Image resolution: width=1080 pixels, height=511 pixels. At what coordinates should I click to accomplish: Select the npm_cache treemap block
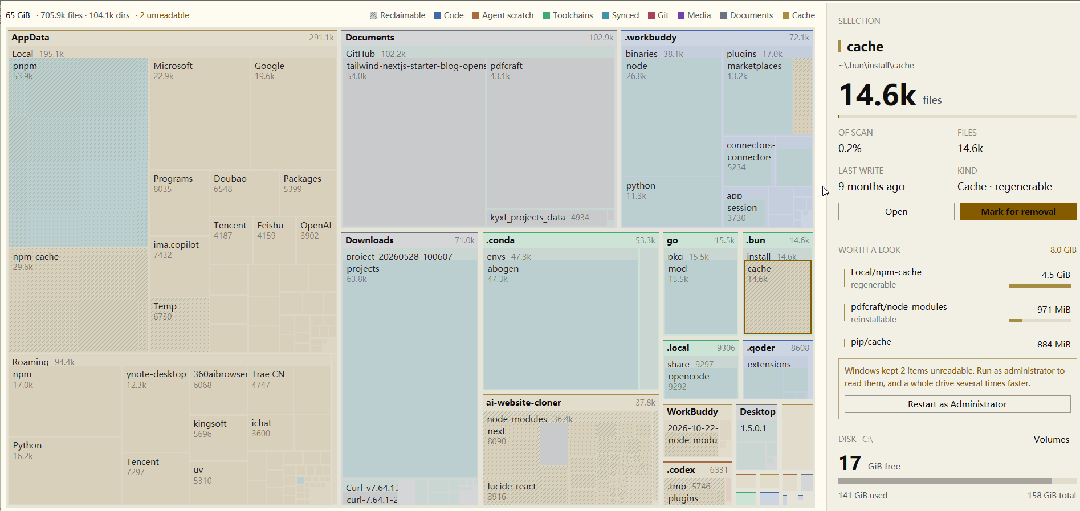pos(79,300)
